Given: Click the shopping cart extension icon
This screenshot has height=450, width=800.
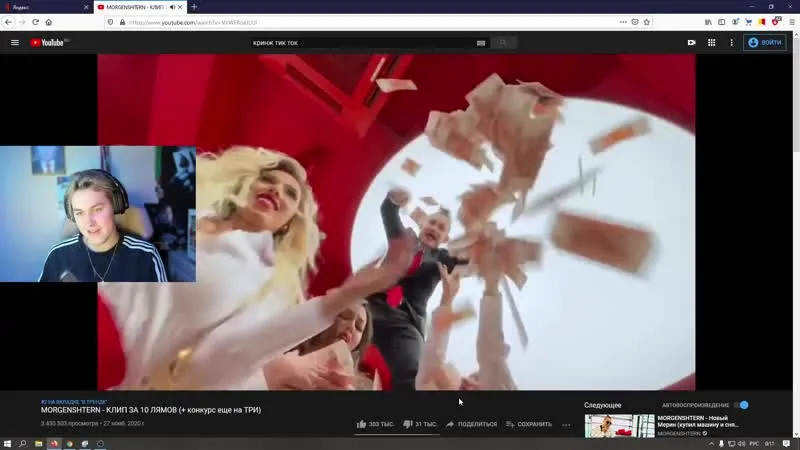Looking at the screenshot, I should point(748,22).
